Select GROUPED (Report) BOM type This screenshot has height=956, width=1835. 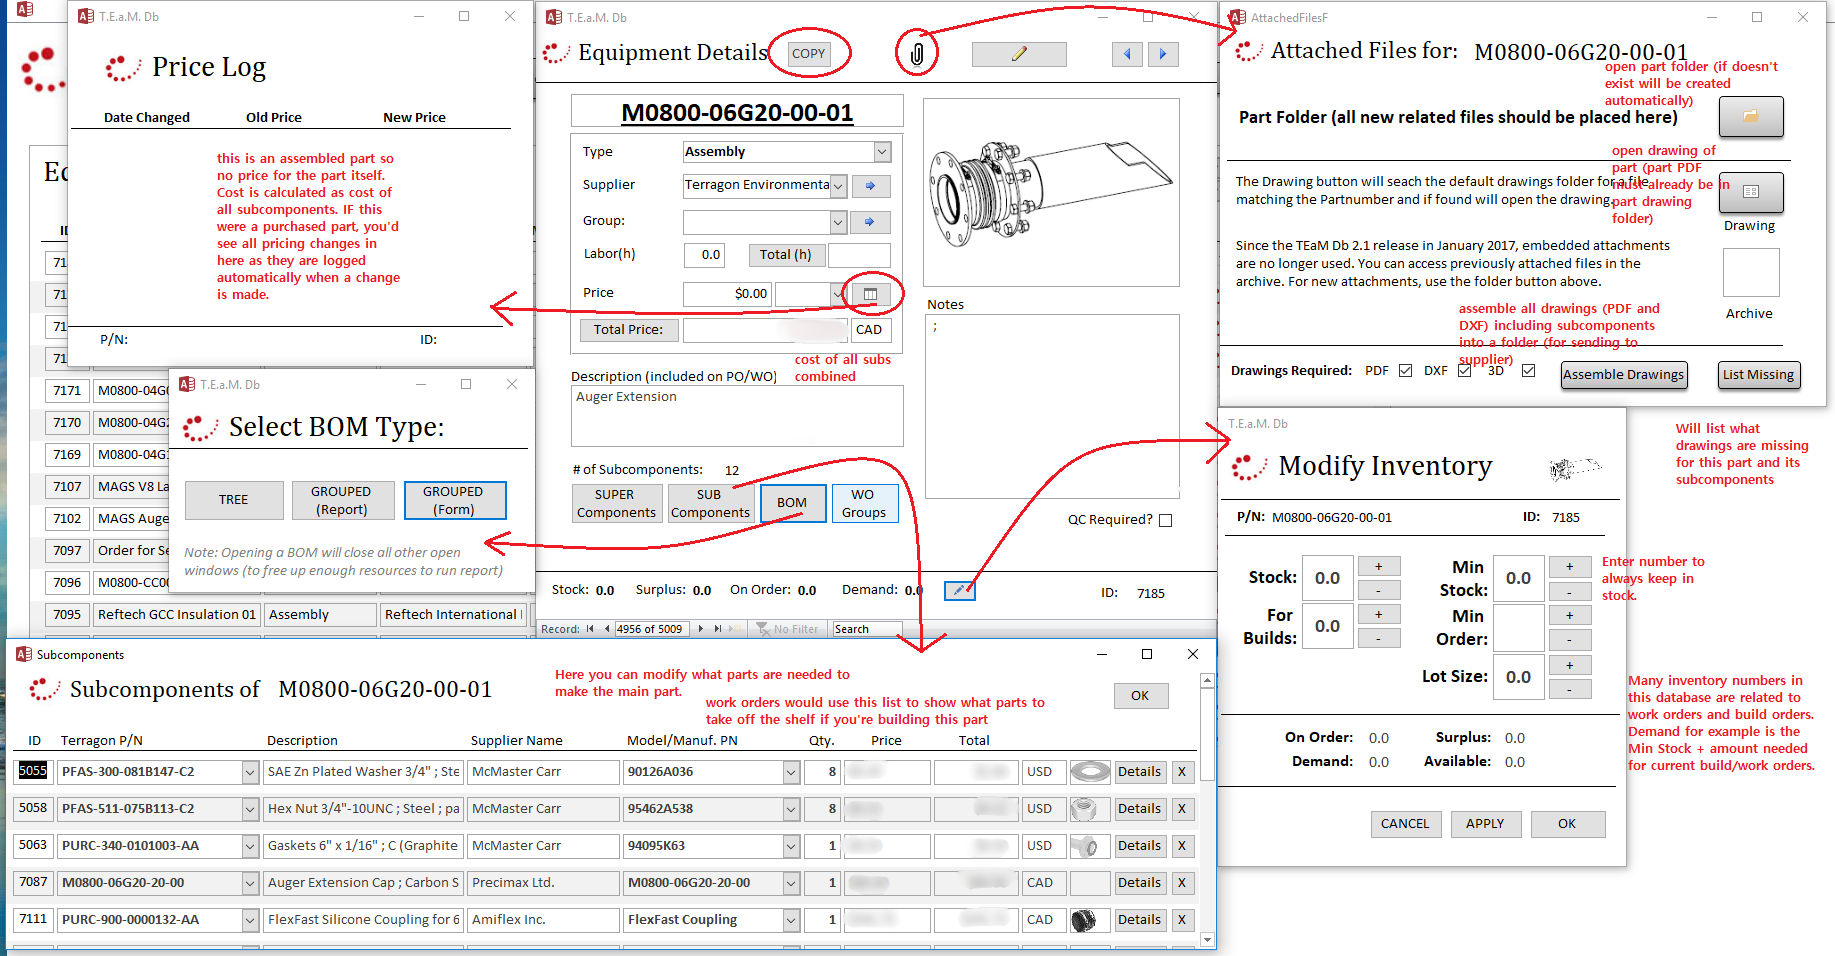click(x=342, y=500)
